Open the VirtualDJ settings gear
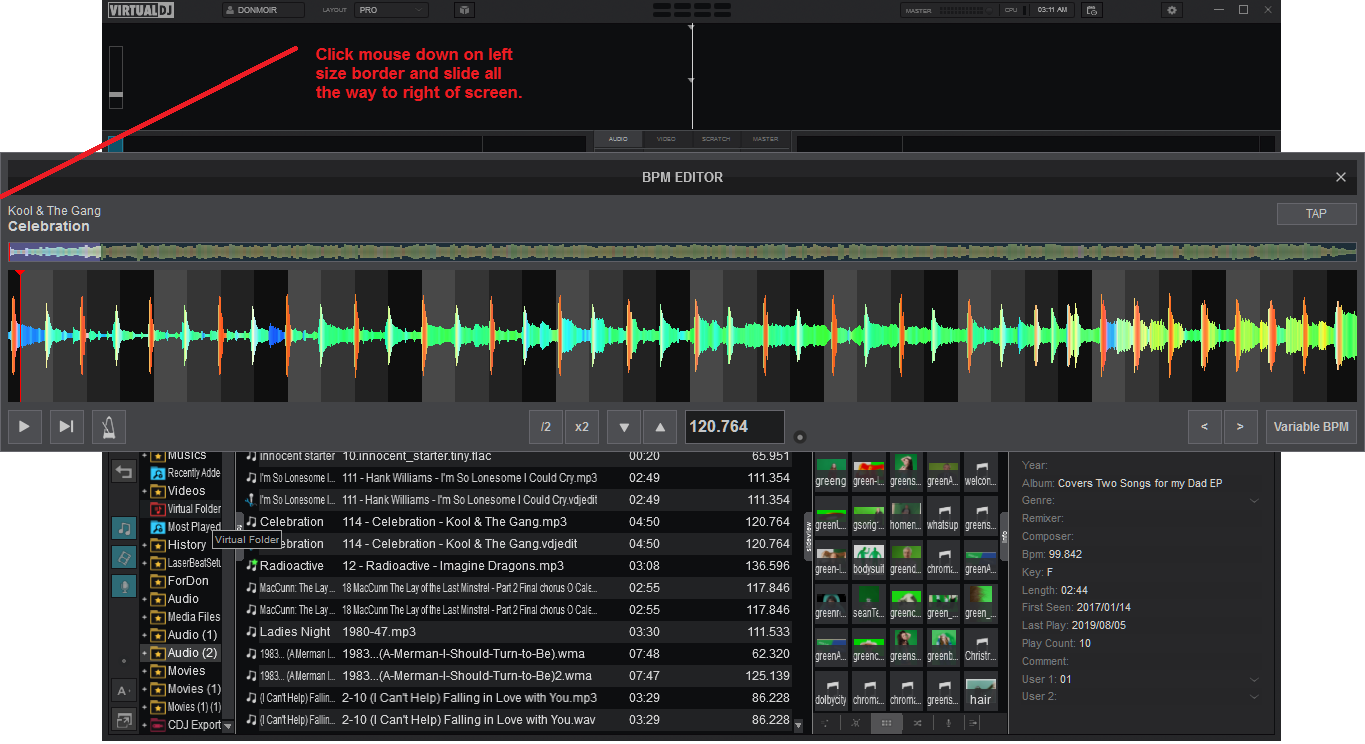This screenshot has height=744, width=1365. [1172, 10]
